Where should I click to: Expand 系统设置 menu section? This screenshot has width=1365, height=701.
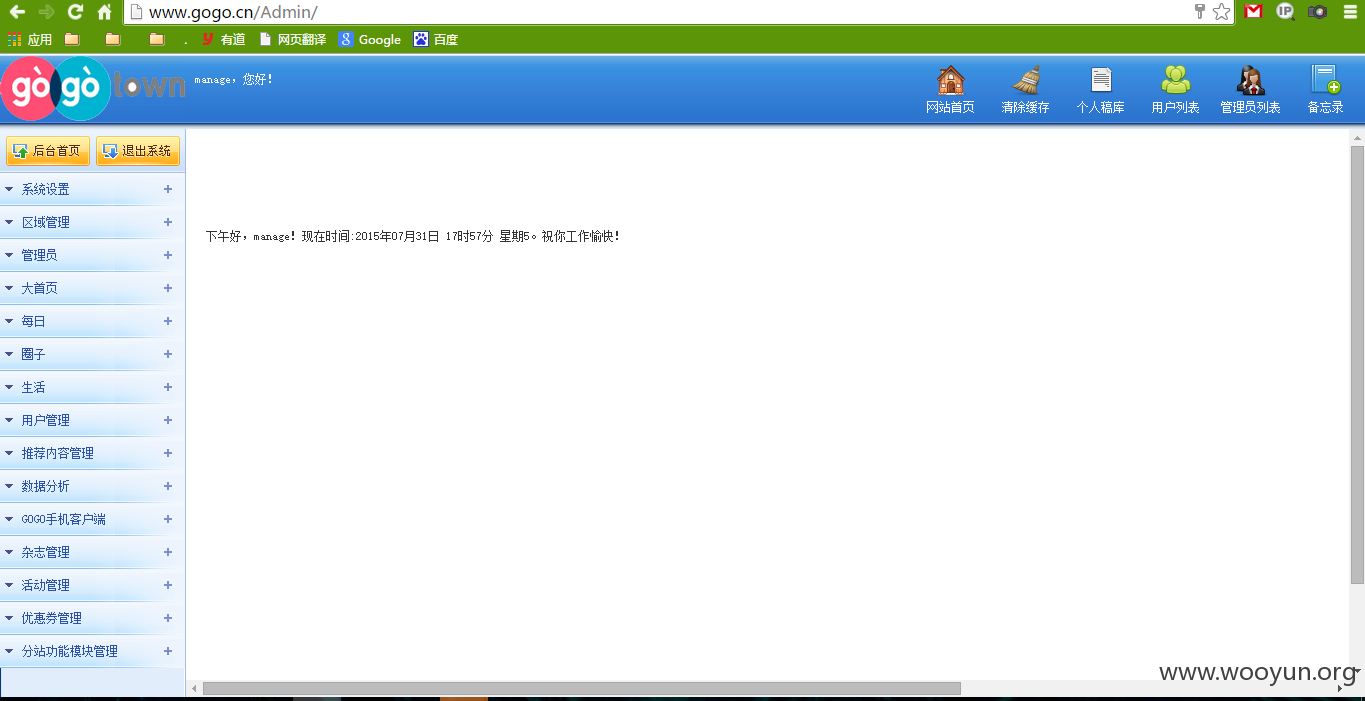92,189
